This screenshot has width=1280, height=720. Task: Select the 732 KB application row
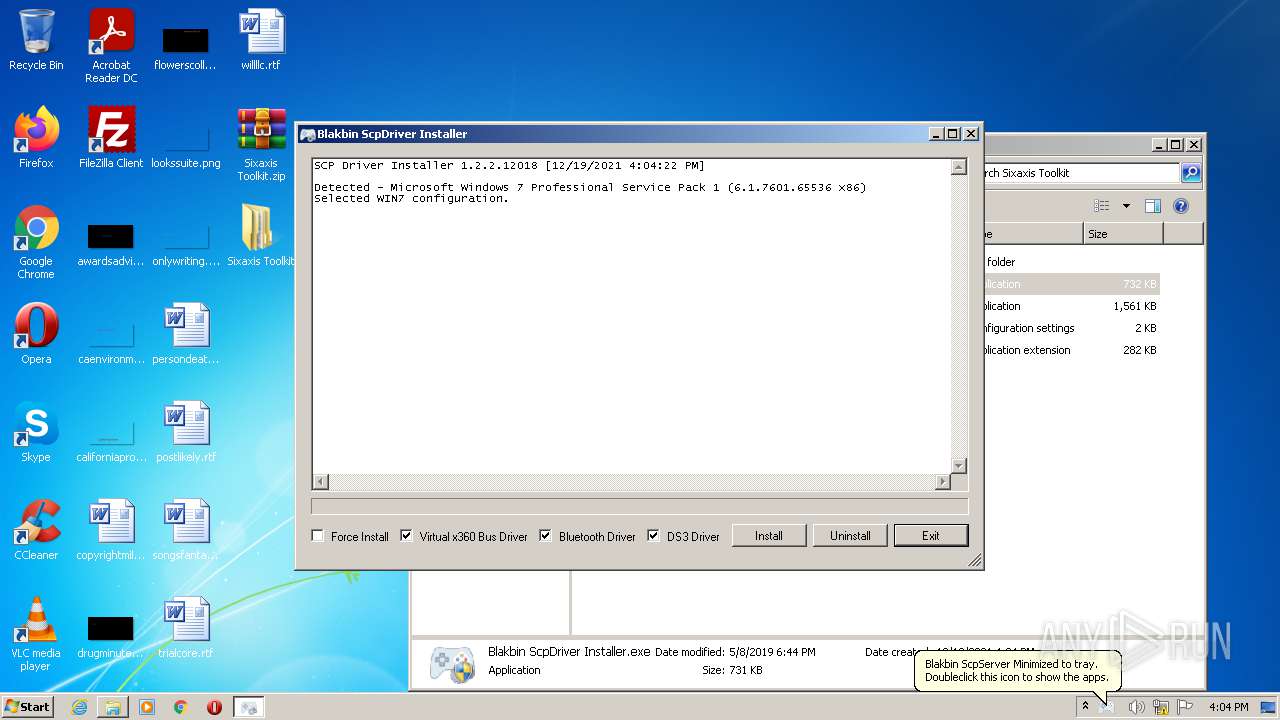pyautogui.click(x=1072, y=284)
